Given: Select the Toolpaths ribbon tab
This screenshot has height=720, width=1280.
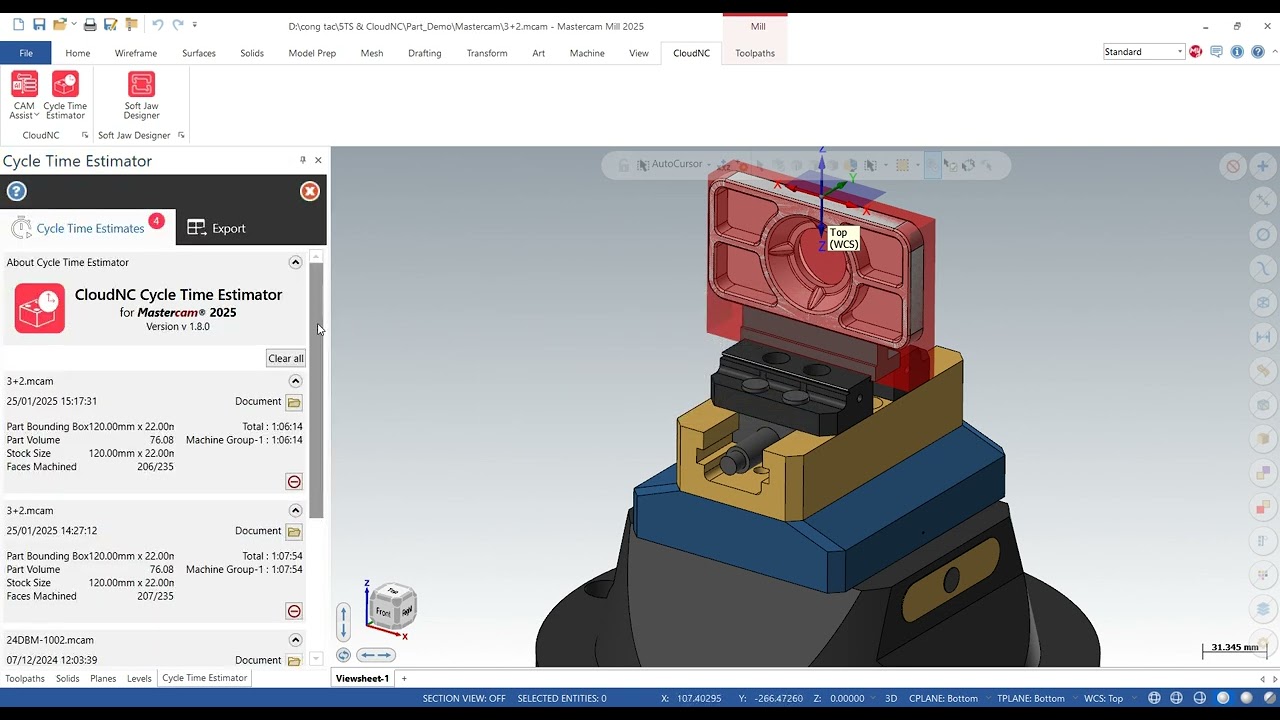Looking at the screenshot, I should pos(755,53).
